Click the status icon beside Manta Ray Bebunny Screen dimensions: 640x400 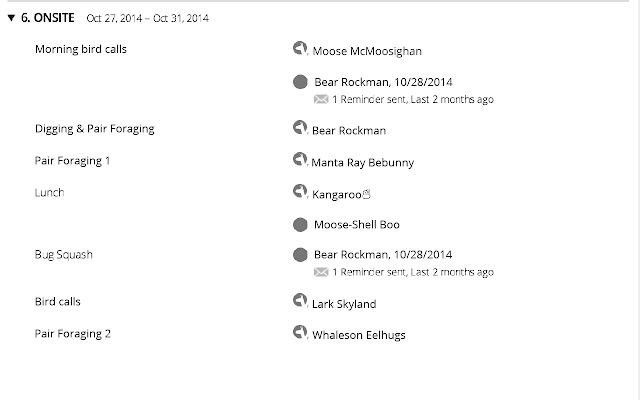click(300, 159)
